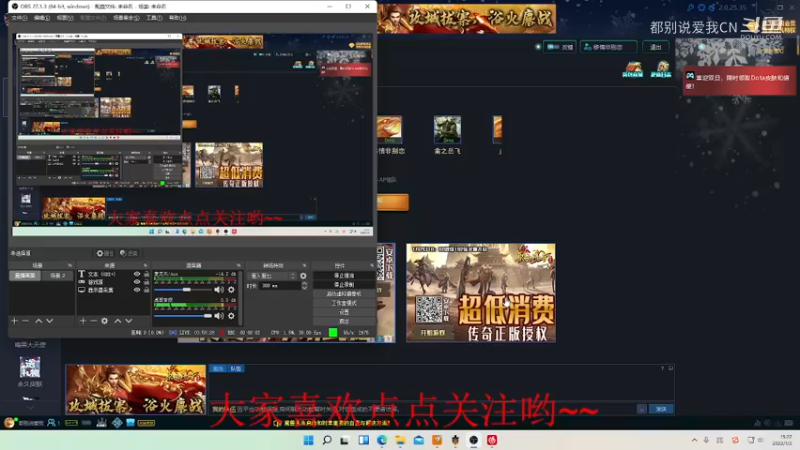Click the transition duration stepper arrows
Image resolution: width=800 pixels, height=450 pixels.
coord(305,286)
